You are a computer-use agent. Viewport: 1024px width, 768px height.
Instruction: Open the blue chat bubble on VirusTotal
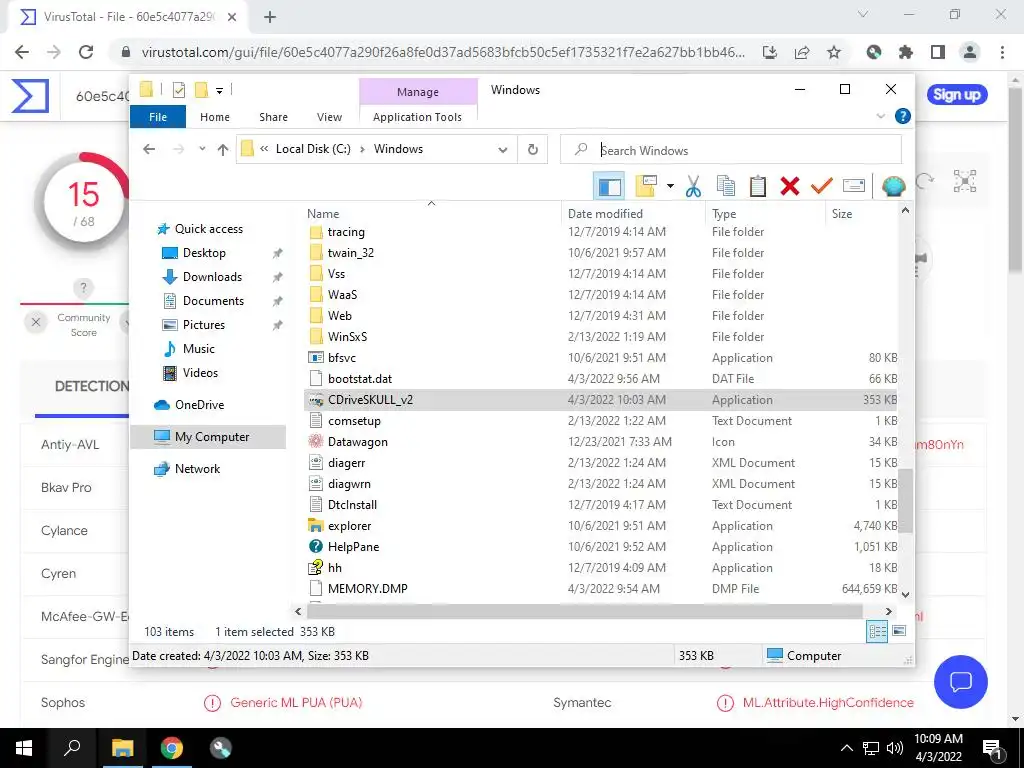coord(961,682)
